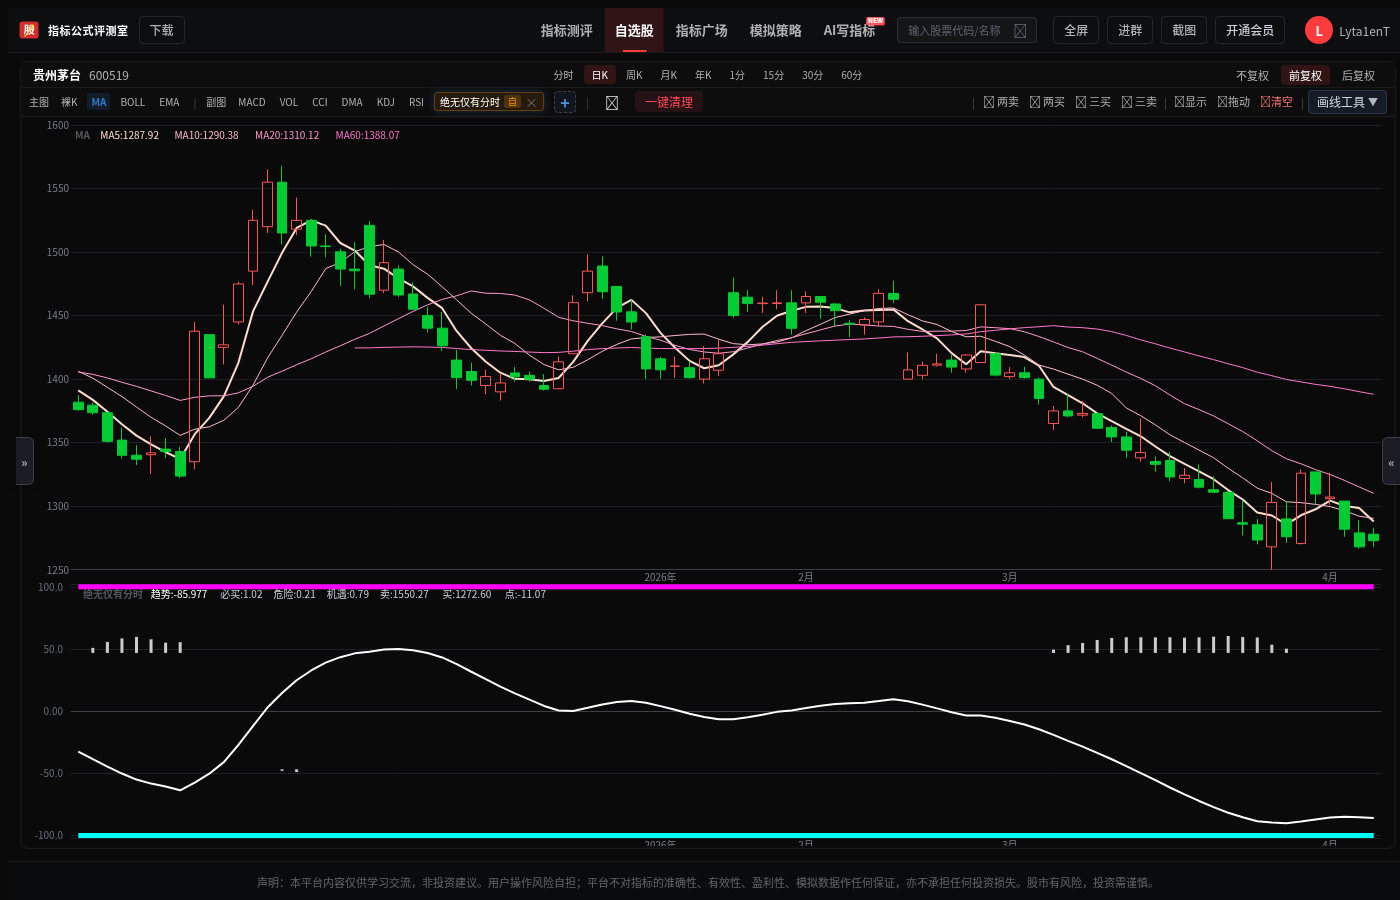
Task: Click the 趋势:-85.977 indicator value
Action: (179, 594)
